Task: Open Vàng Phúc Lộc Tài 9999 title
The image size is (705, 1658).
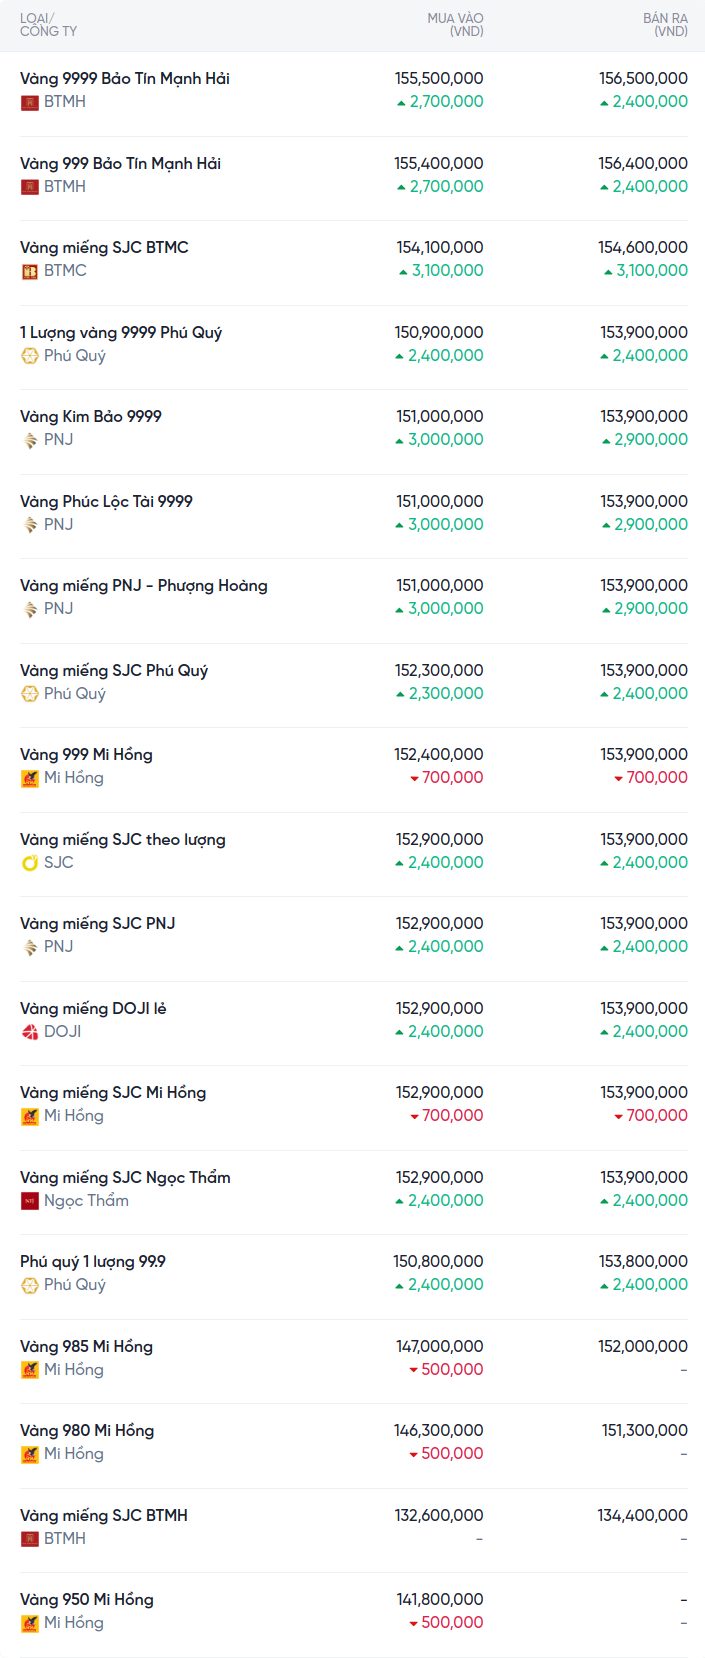Action: pos(106,501)
